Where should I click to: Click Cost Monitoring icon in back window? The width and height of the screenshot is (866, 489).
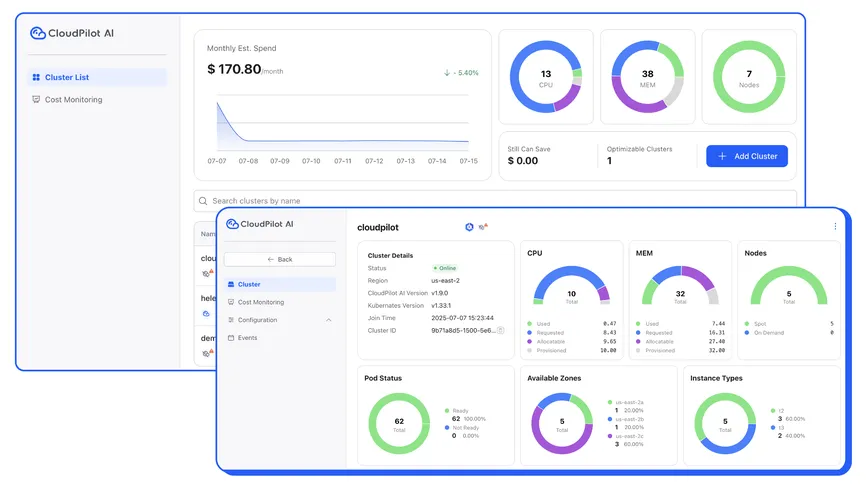(36, 99)
